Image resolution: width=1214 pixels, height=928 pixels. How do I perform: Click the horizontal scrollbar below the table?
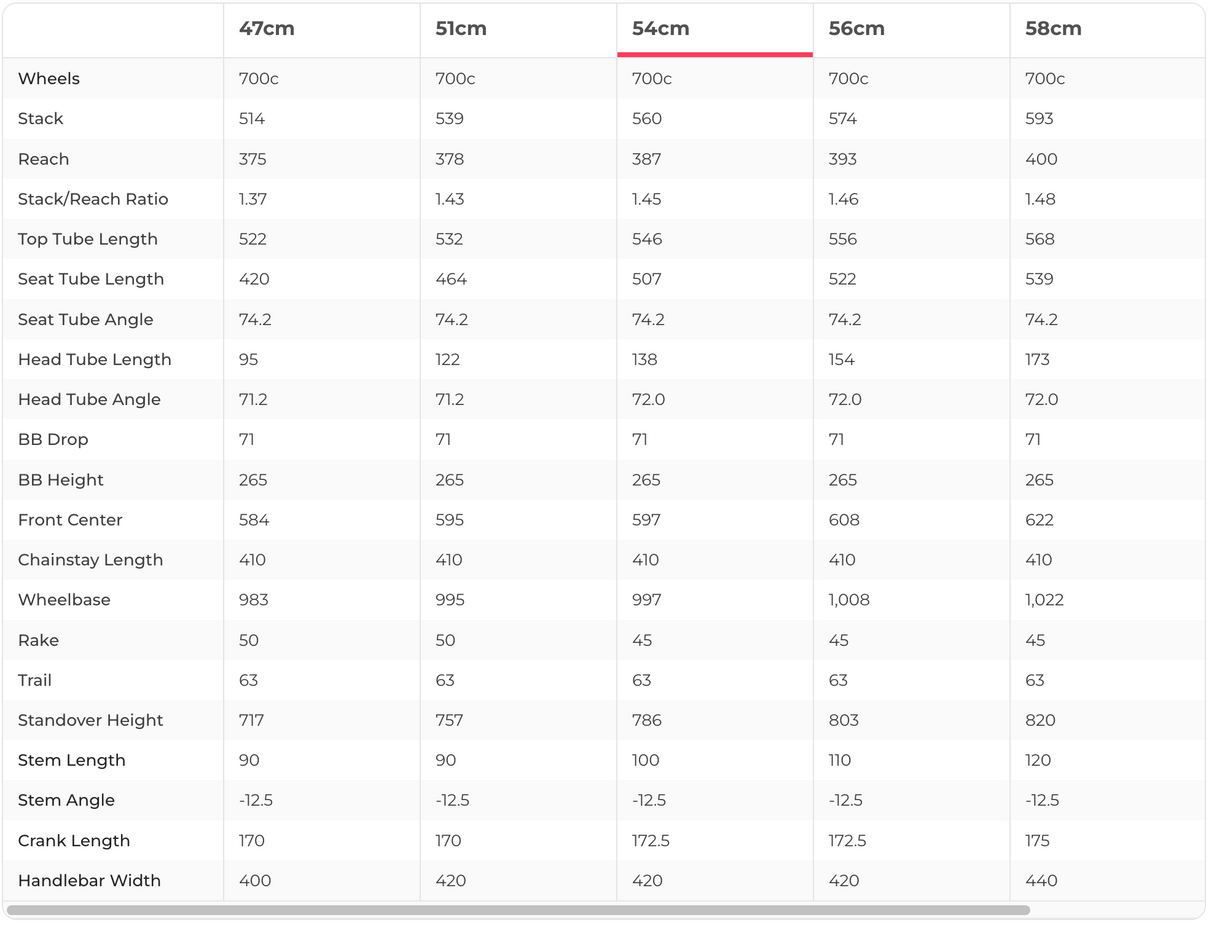point(518,910)
